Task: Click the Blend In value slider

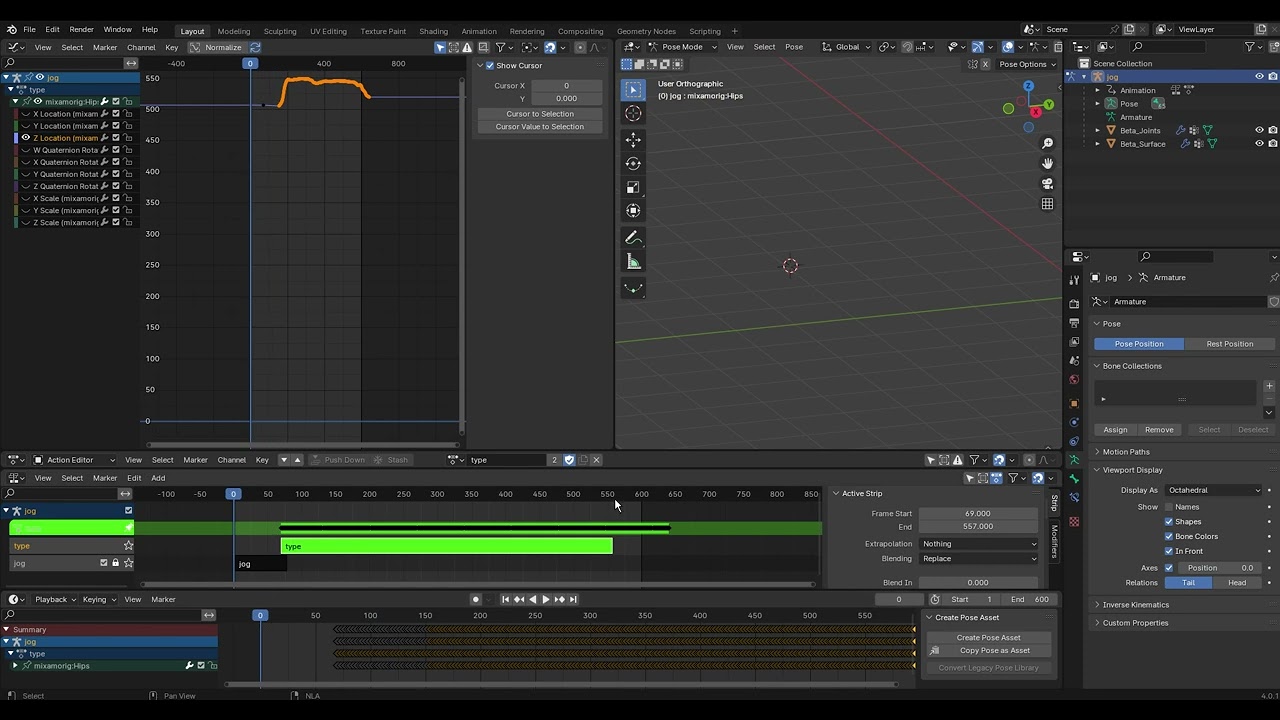Action: pyautogui.click(x=979, y=583)
